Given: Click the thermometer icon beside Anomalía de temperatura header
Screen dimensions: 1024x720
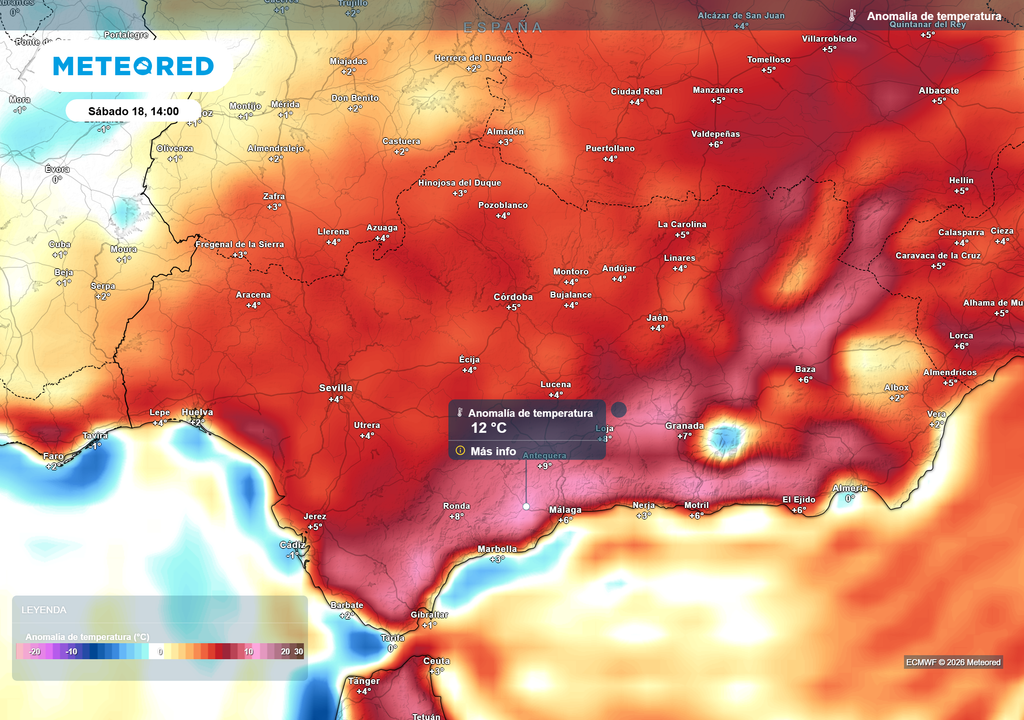Looking at the screenshot, I should [852, 16].
